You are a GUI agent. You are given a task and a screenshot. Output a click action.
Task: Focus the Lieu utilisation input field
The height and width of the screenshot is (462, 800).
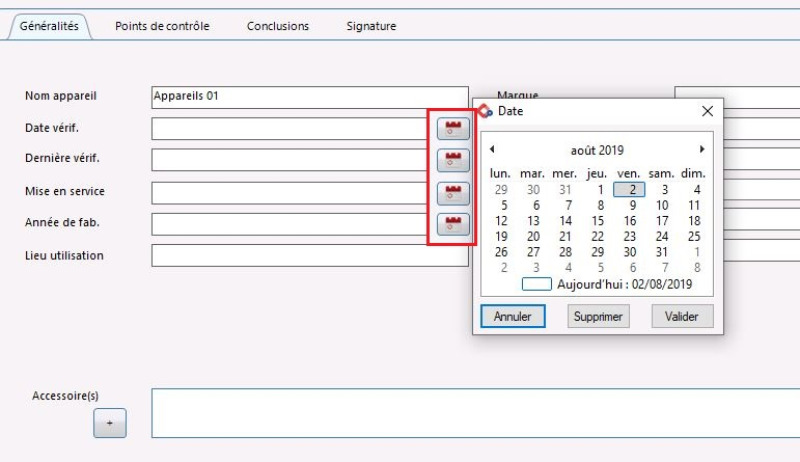click(310, 255)
